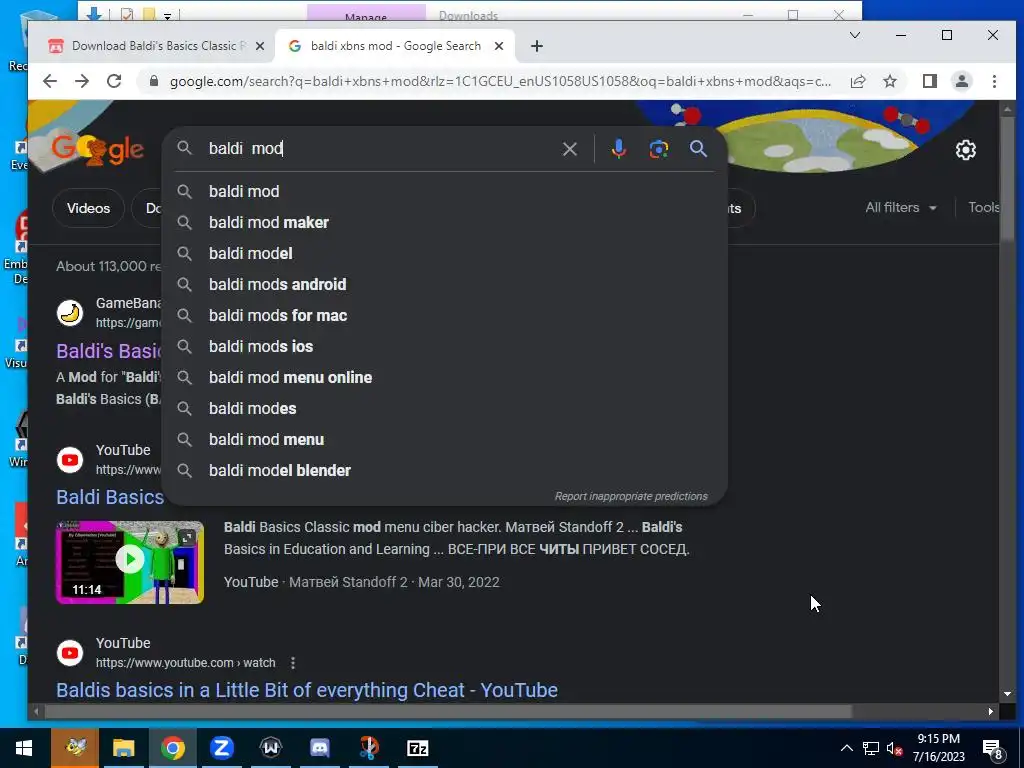Open Chrome side panel
The width and height of the screenshot is (1024, 768).
coord(929,81)
